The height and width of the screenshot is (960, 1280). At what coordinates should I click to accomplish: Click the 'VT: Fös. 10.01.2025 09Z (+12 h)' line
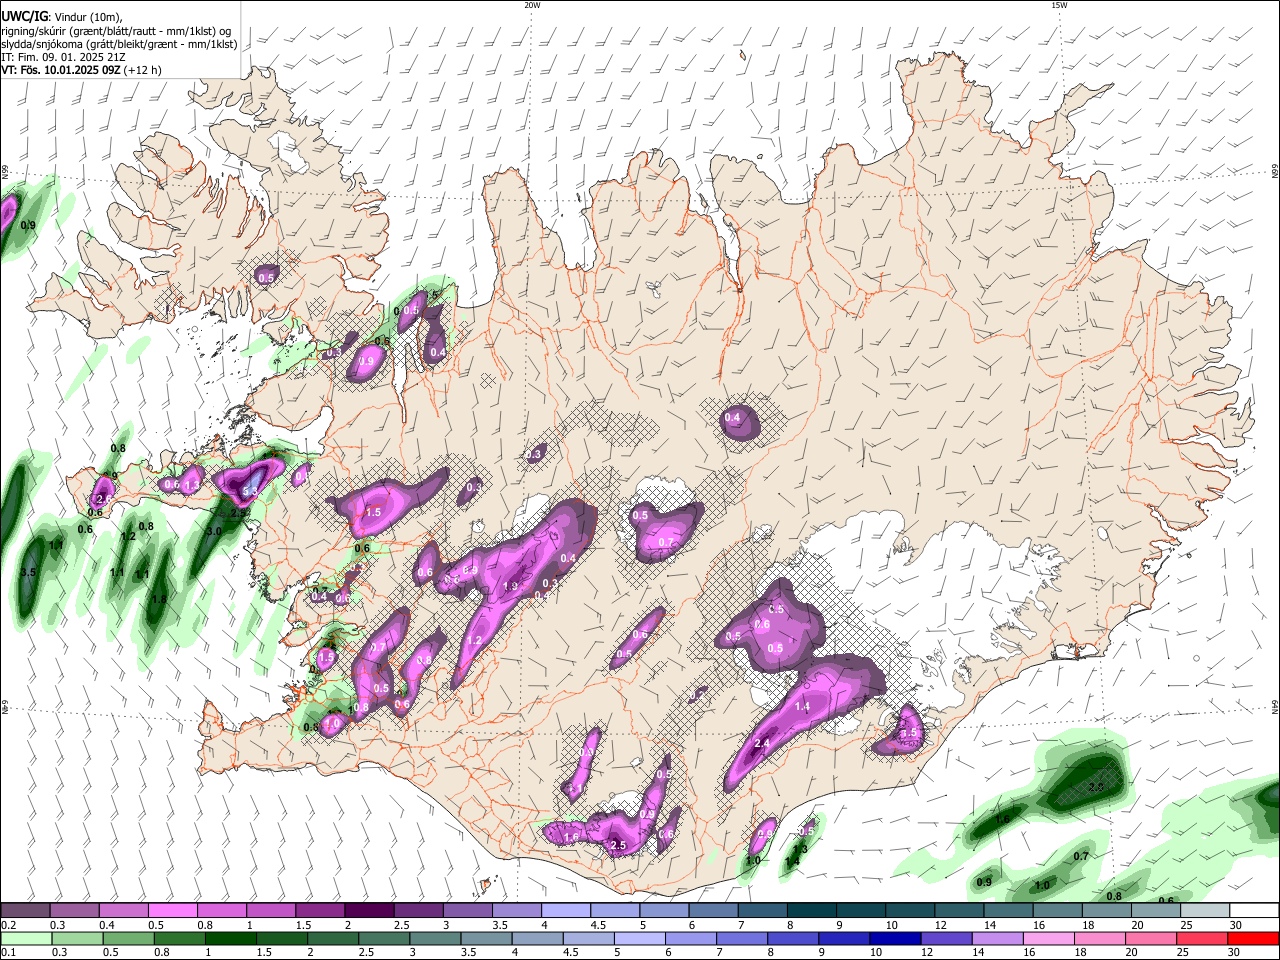pyautogui.click(x=81, y=70)
